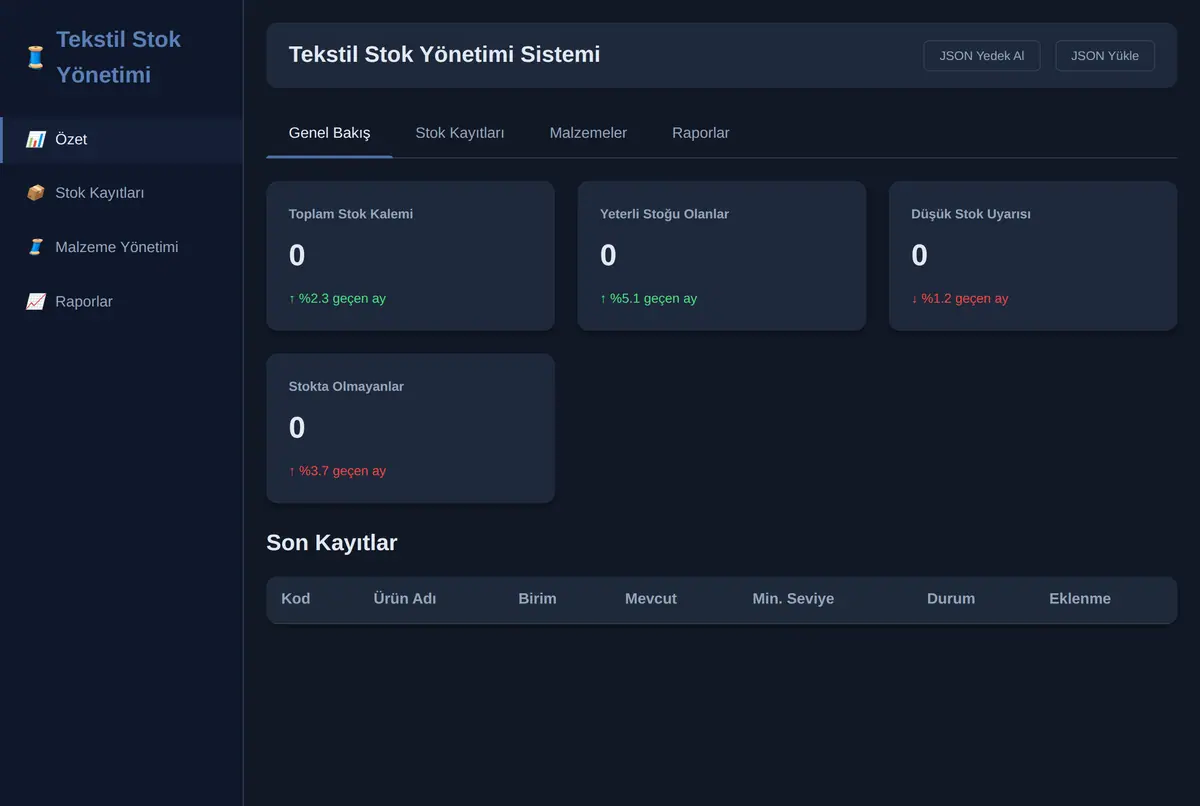The width and height of the screenshot is (1200, 806).
Task: Click the Mevcut column header
Action: [651, 599]
